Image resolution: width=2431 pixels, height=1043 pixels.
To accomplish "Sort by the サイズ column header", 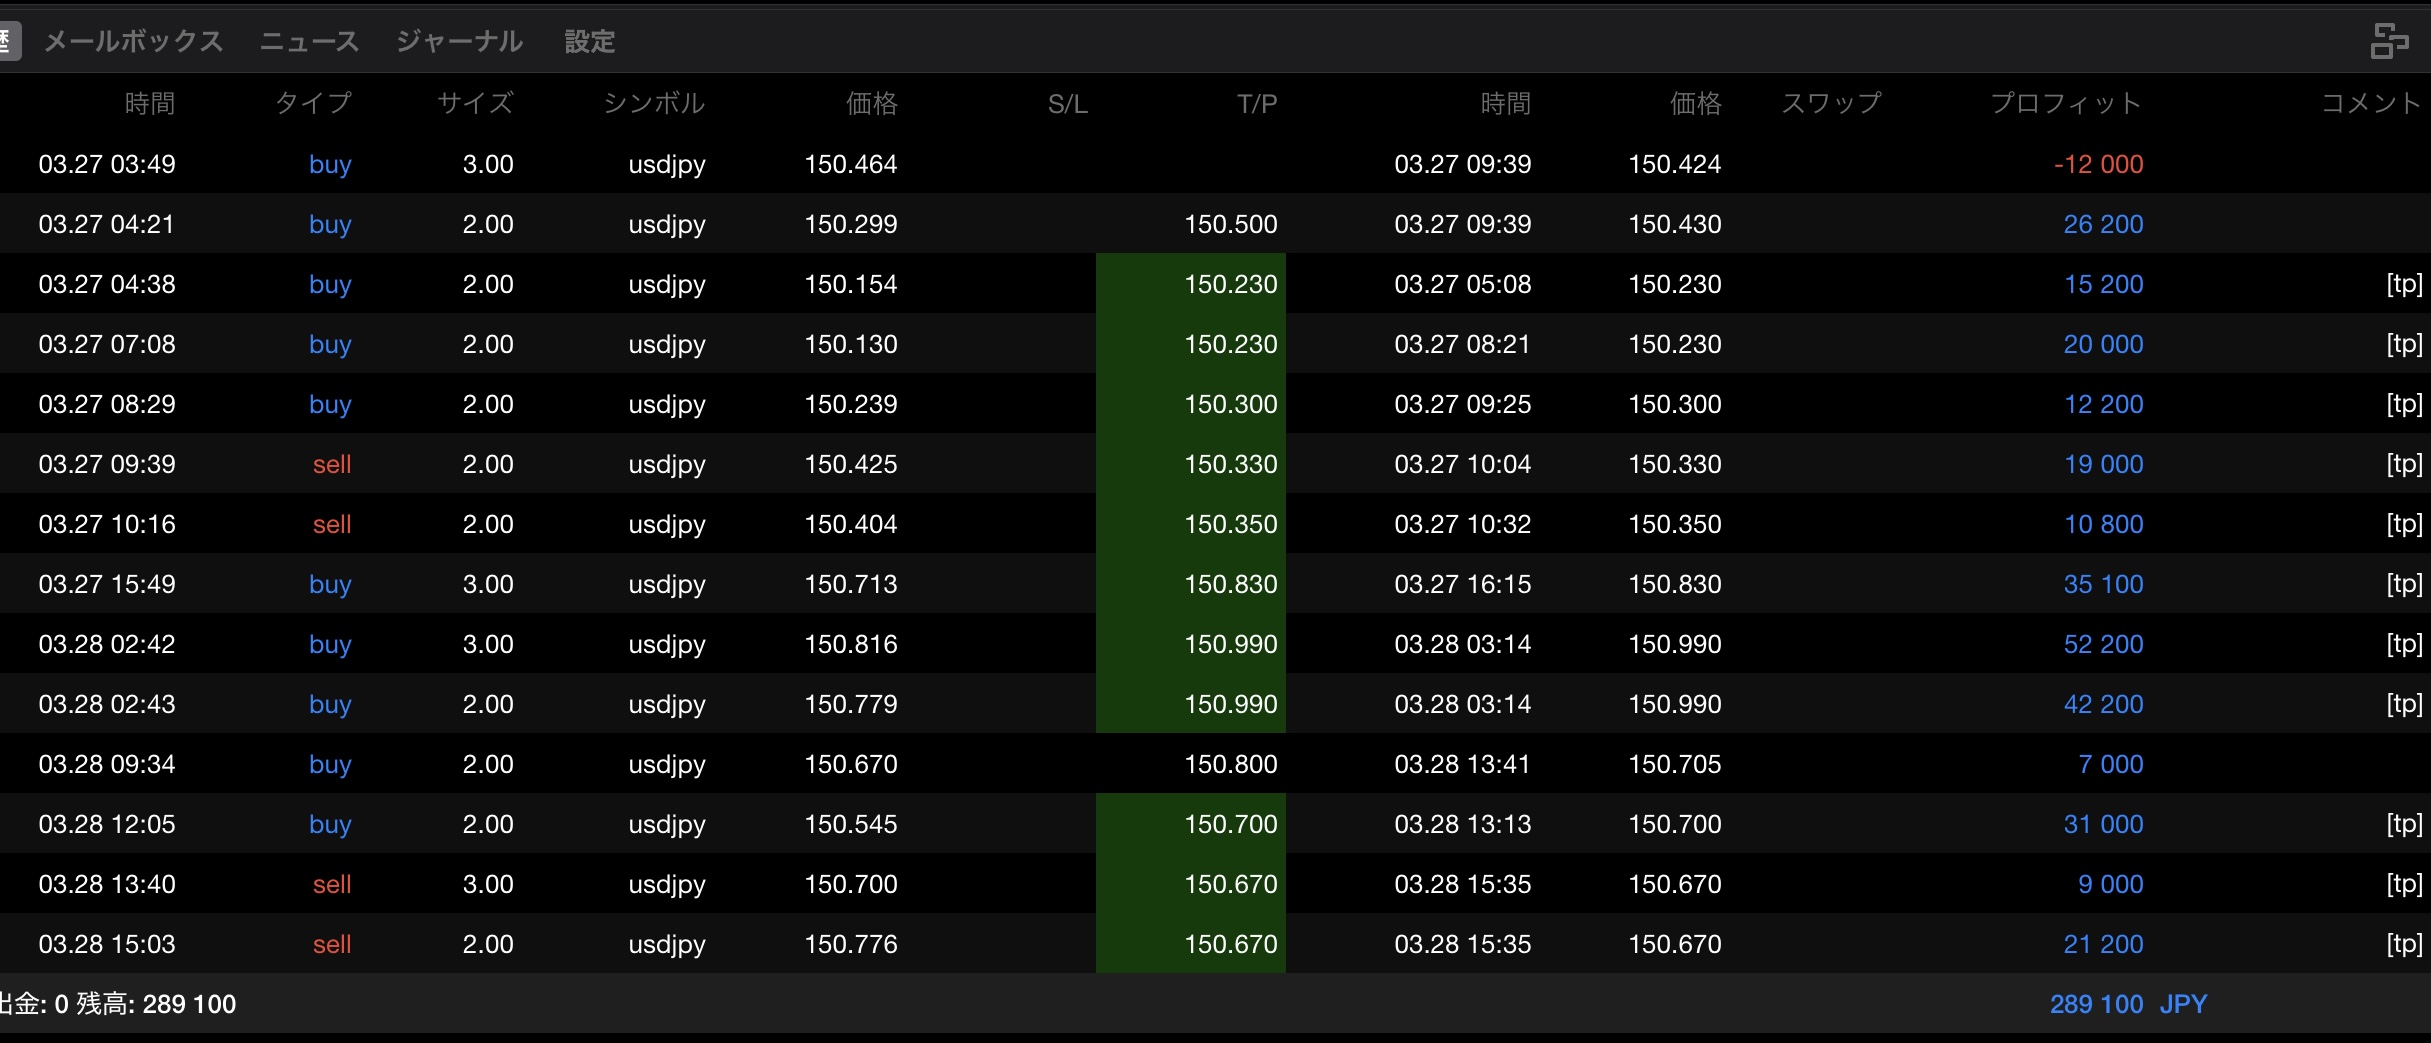I will pyautogui.click(x=475, y=103).
